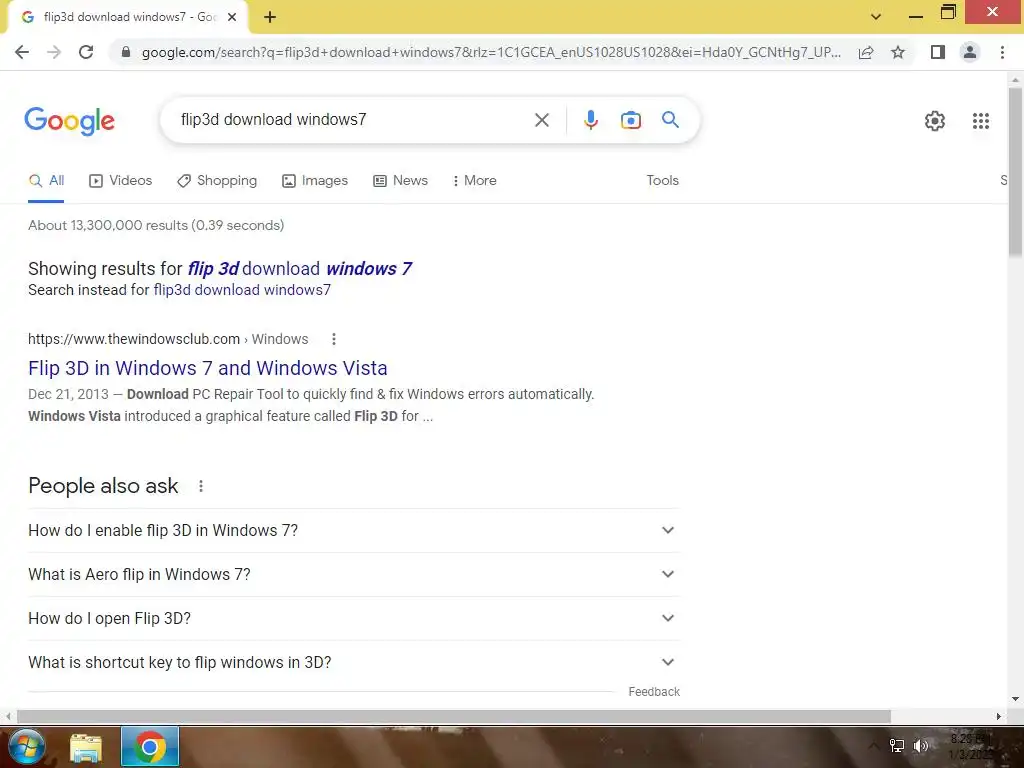The width and height of the screenshot is (1024, 768).
Task: Open Google quick settings gear
Action: coord(935,121)
